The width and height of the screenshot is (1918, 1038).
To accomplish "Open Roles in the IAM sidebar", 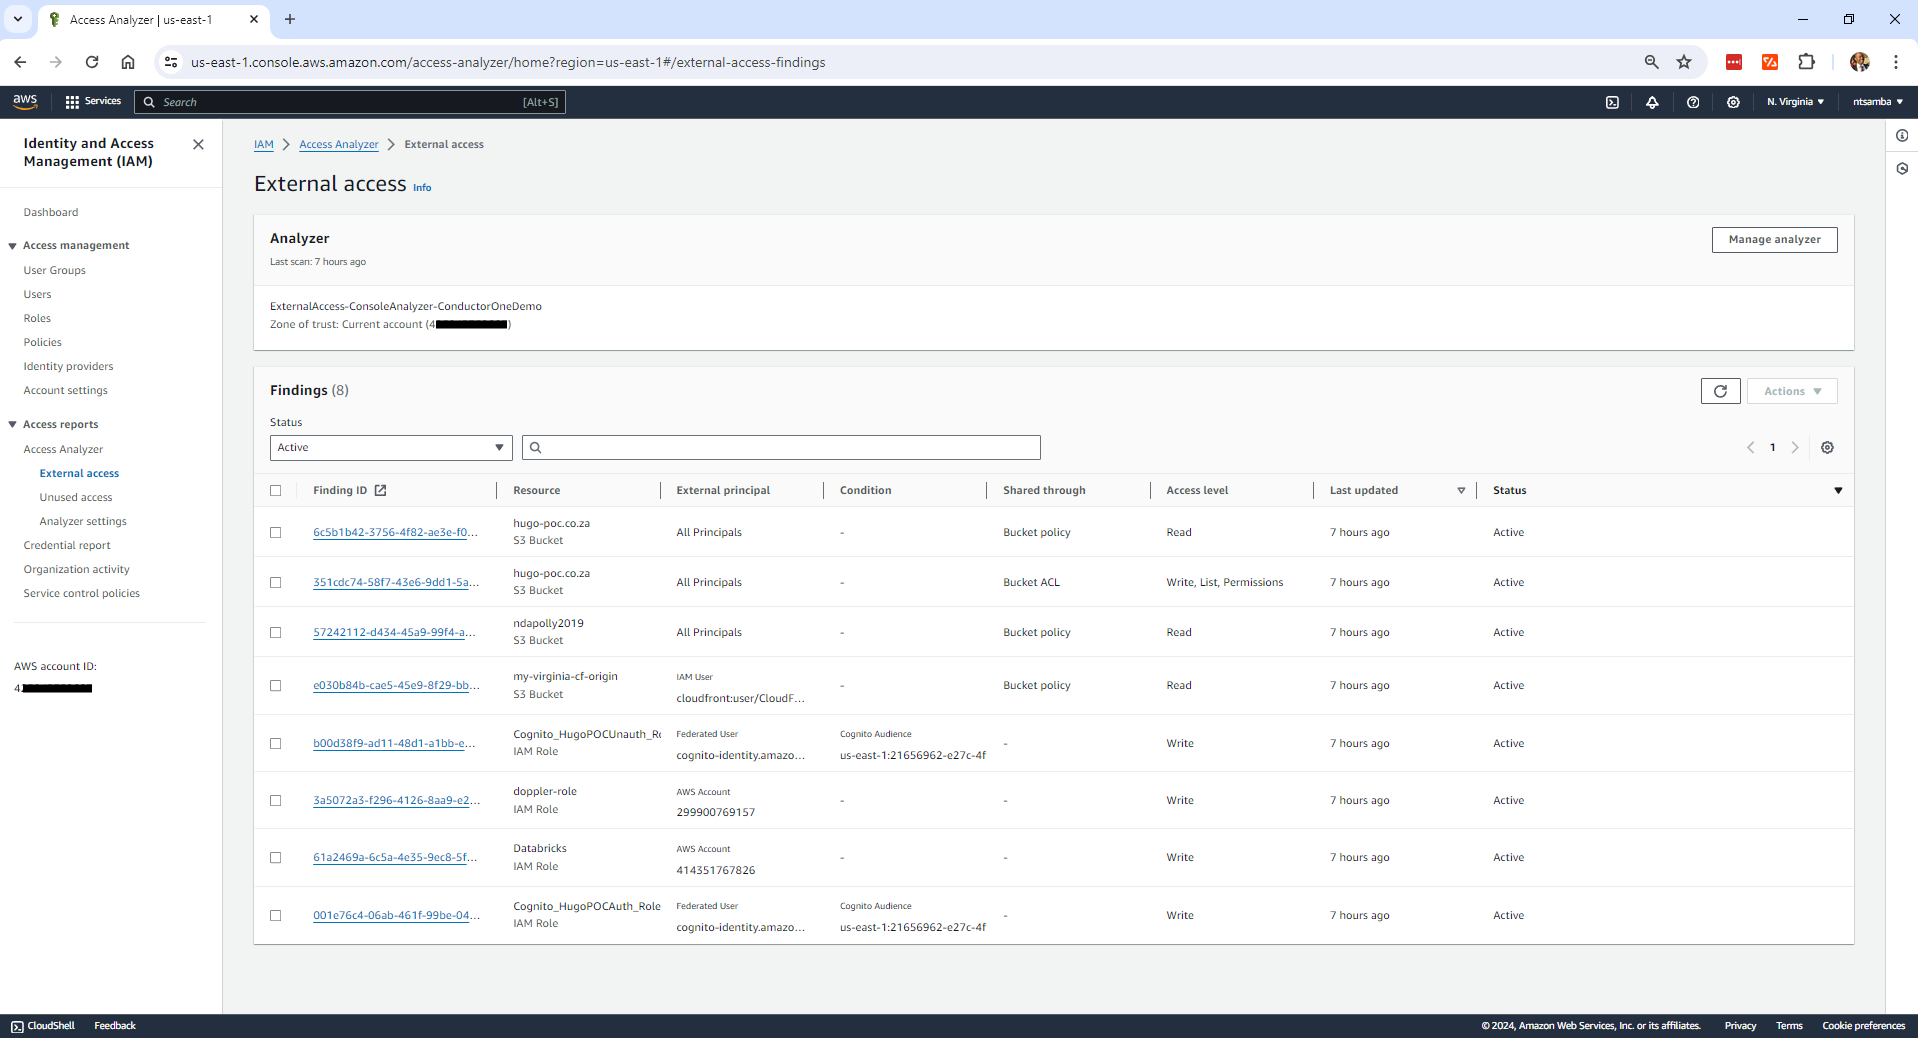I will click(x=37, y=318).
